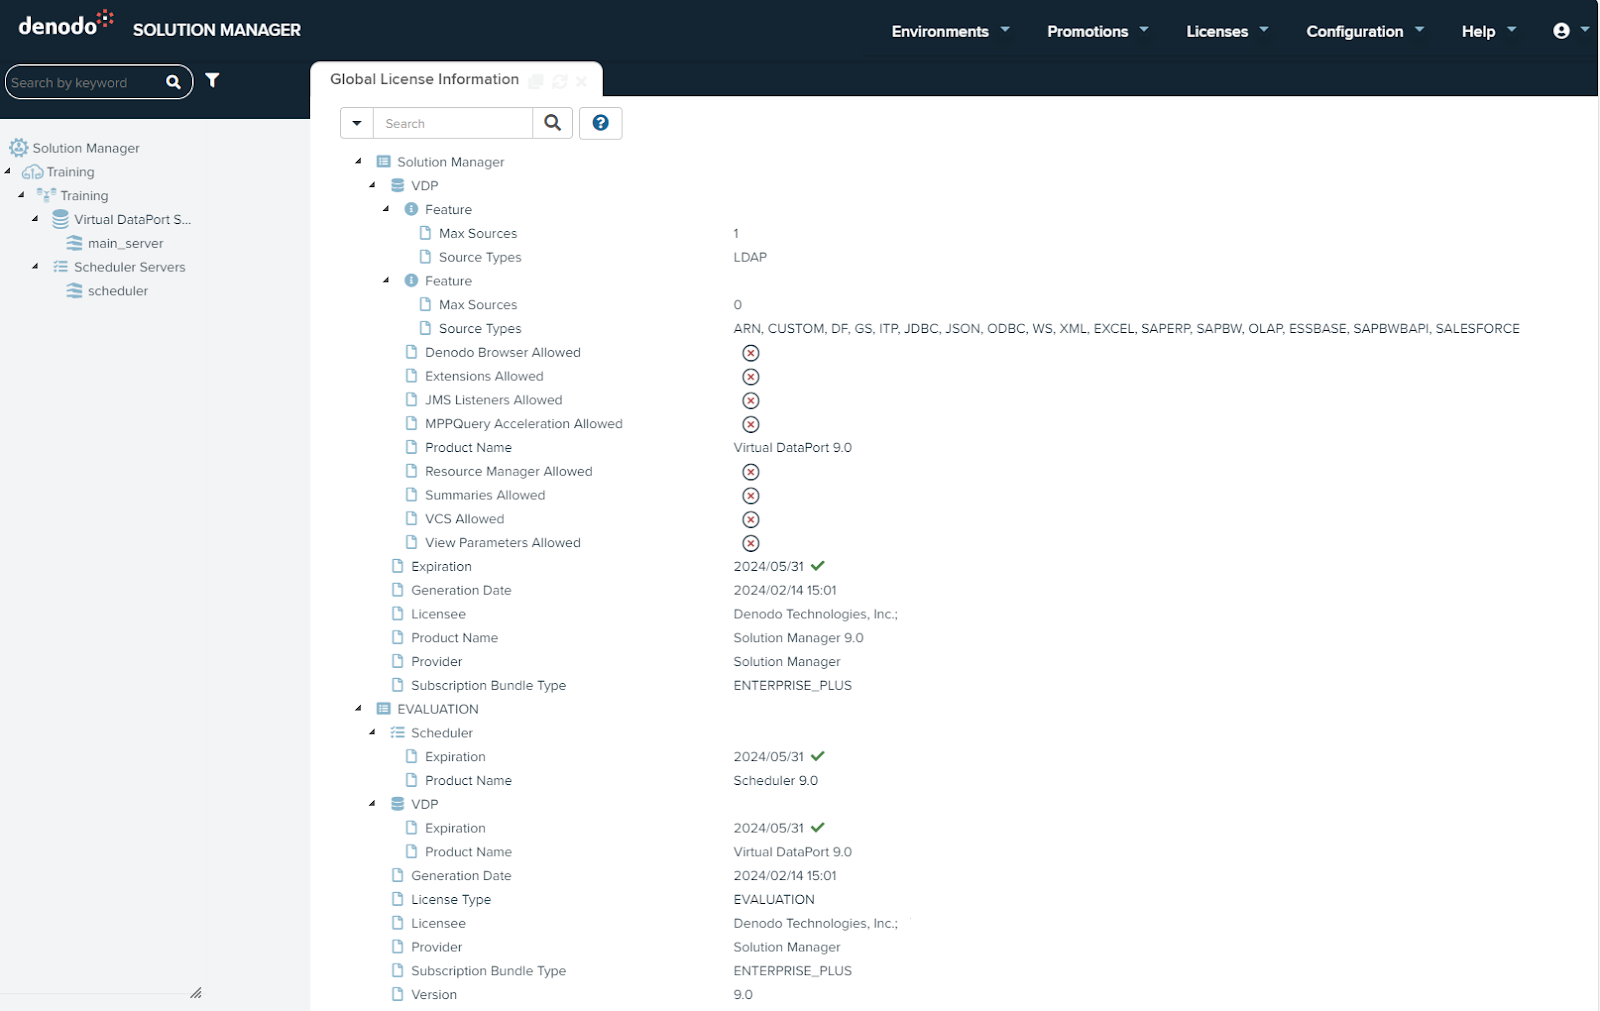Open the Help menu
The width and height of the screenshot is (1600, 1011).
1489,31
